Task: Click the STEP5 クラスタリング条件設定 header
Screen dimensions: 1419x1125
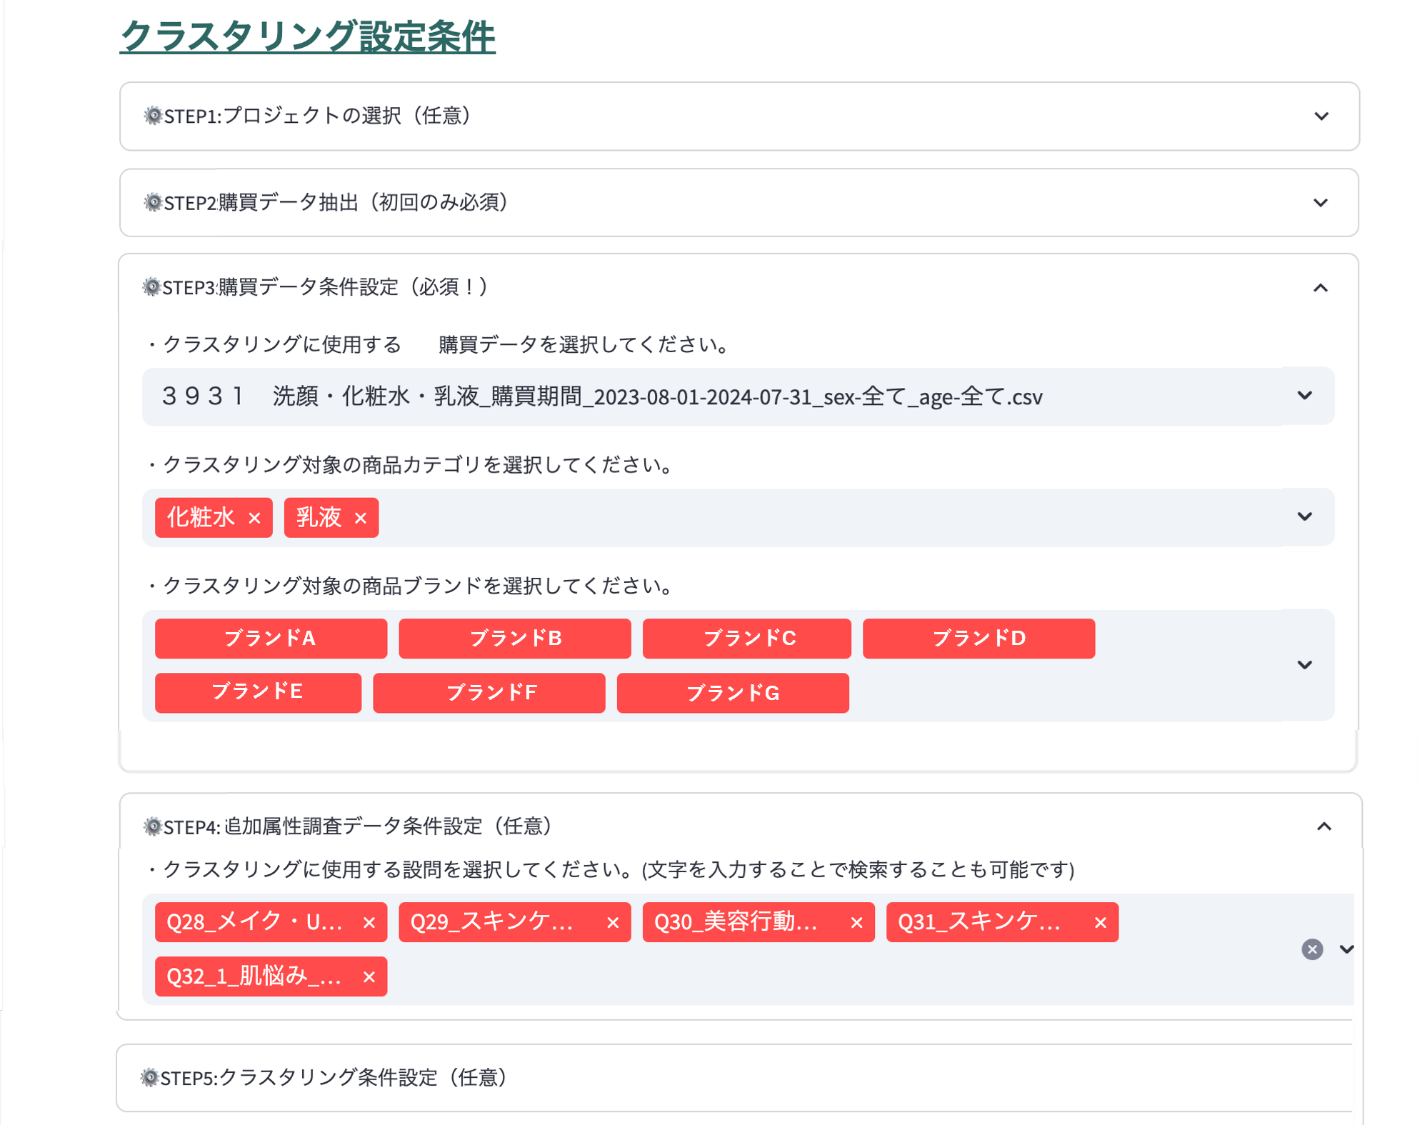Action: 735,1078
